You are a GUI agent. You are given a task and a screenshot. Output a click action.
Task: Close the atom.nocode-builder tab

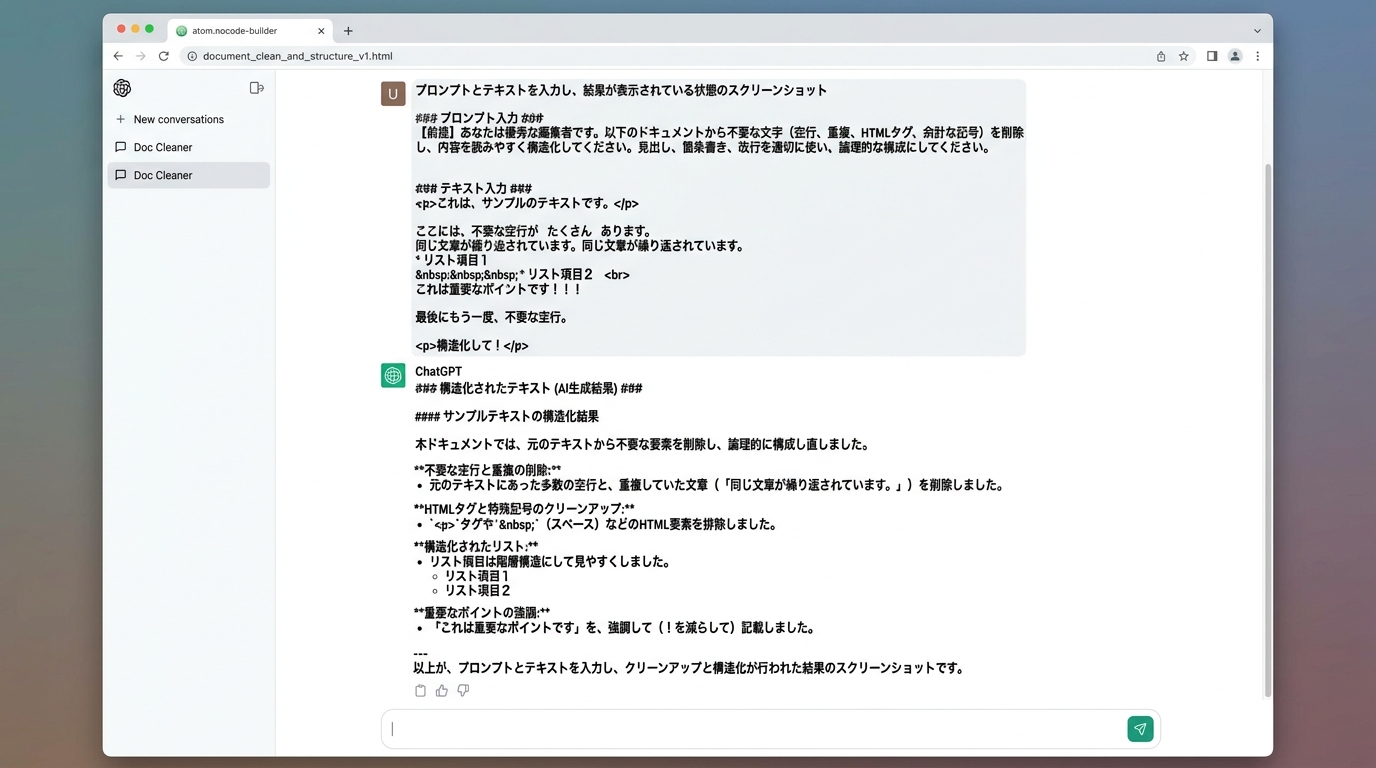[321, 31]
